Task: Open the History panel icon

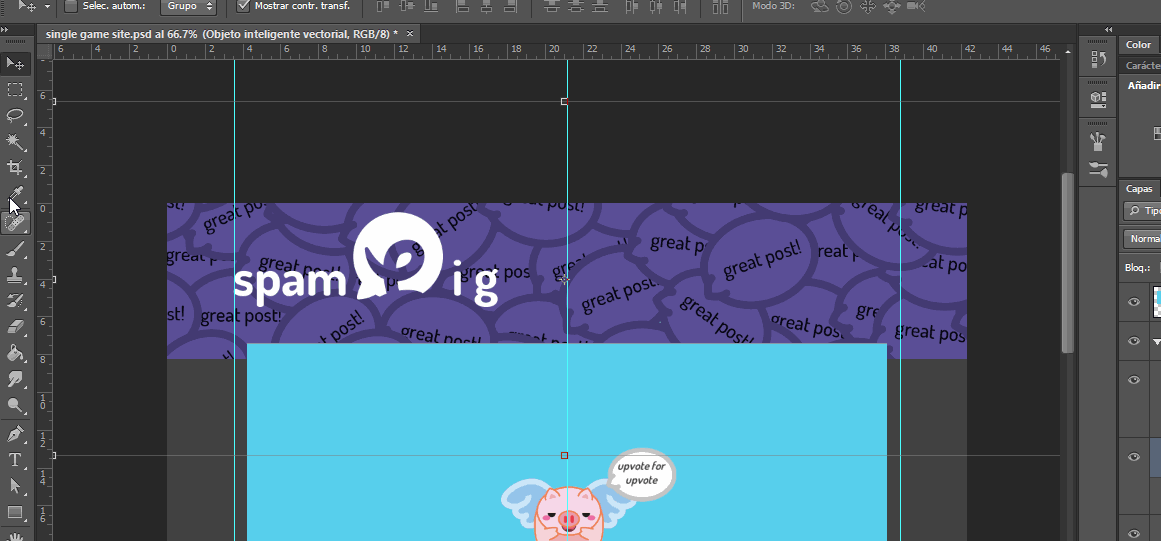Action: 1099,59
